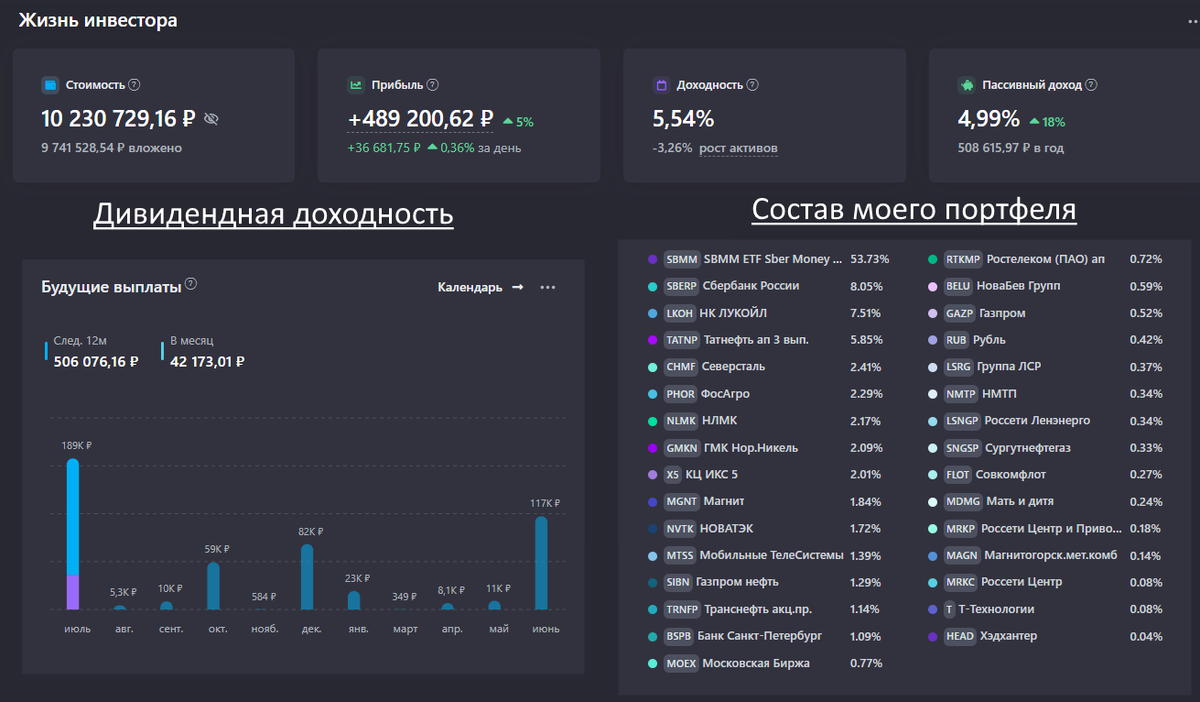The image size is (1200, 702).
Task: Select the SIBN ticker badge
Action: [x=679, y=582]
